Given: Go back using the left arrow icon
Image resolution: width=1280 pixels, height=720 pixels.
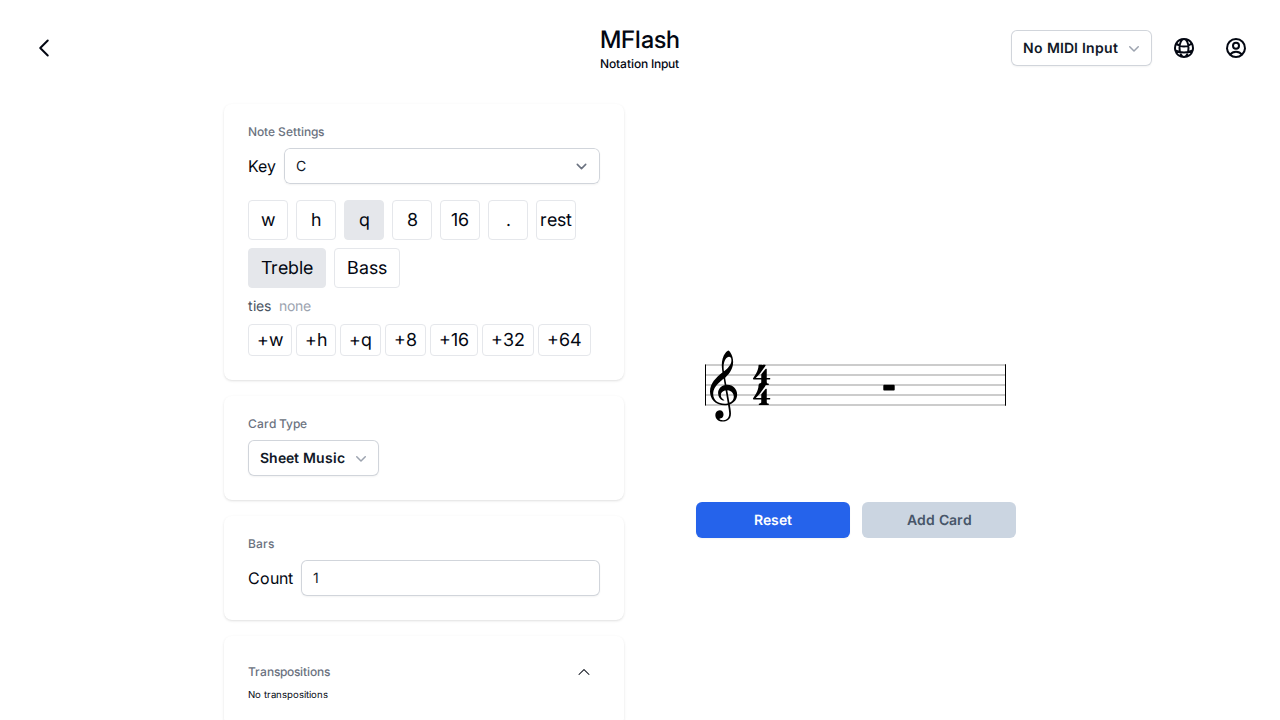Looking at the screenshot, I should (x=44, y=48).
